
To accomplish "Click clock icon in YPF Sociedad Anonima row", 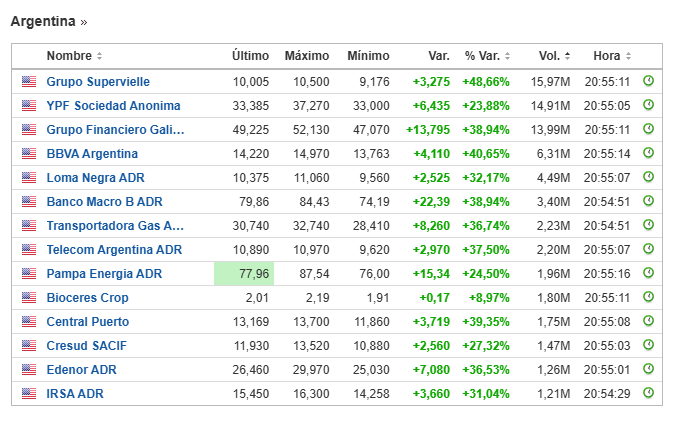I will (x=649, y=105).
